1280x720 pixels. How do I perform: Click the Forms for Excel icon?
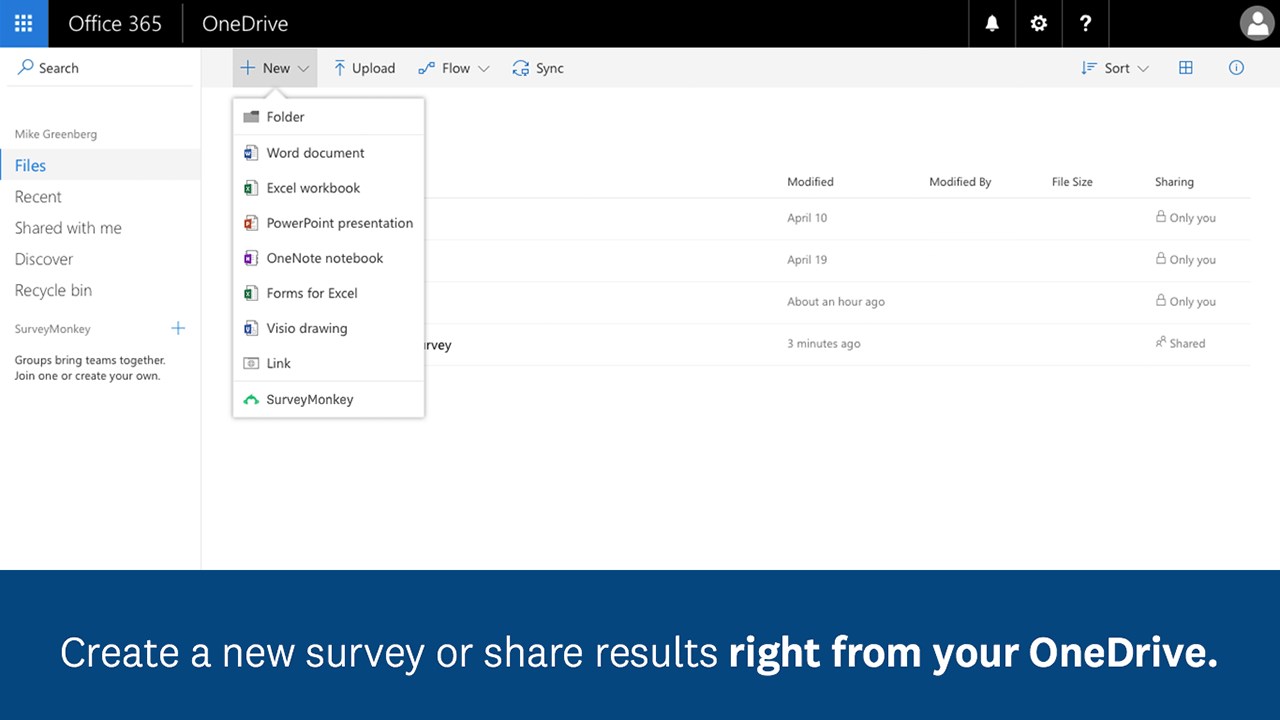(251, 293)
